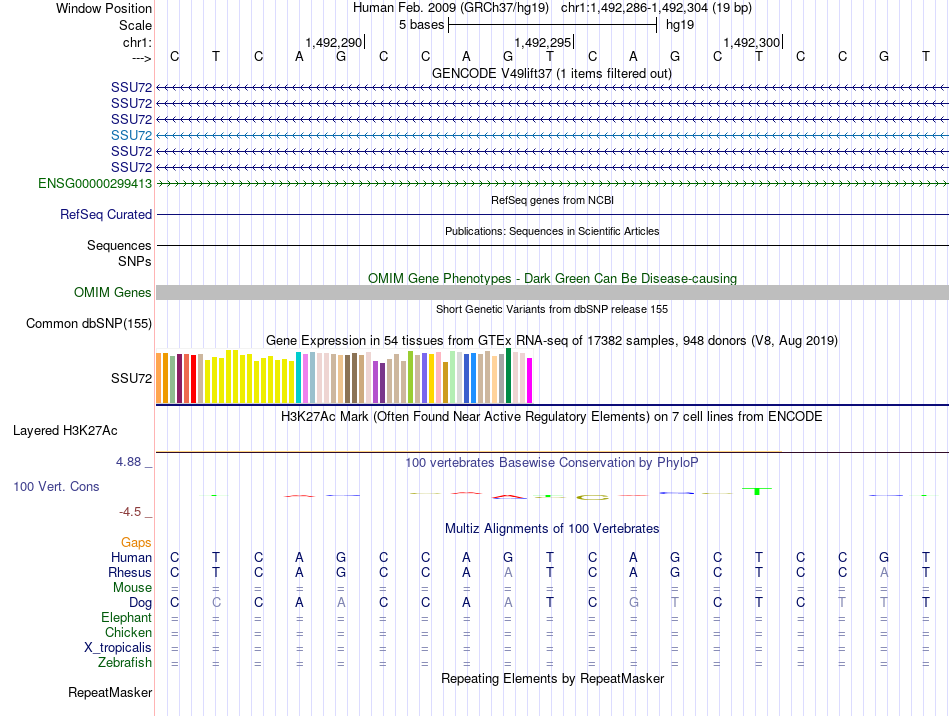Click the Gaps label in Multiz track
The width and height of the screenshot is (950, 716).
136,543
